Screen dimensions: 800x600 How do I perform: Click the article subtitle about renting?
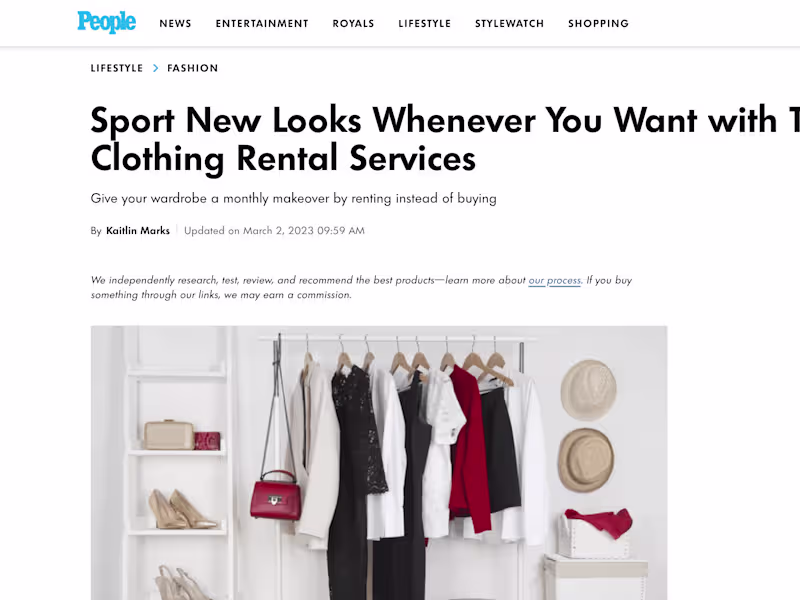point(293,198)
